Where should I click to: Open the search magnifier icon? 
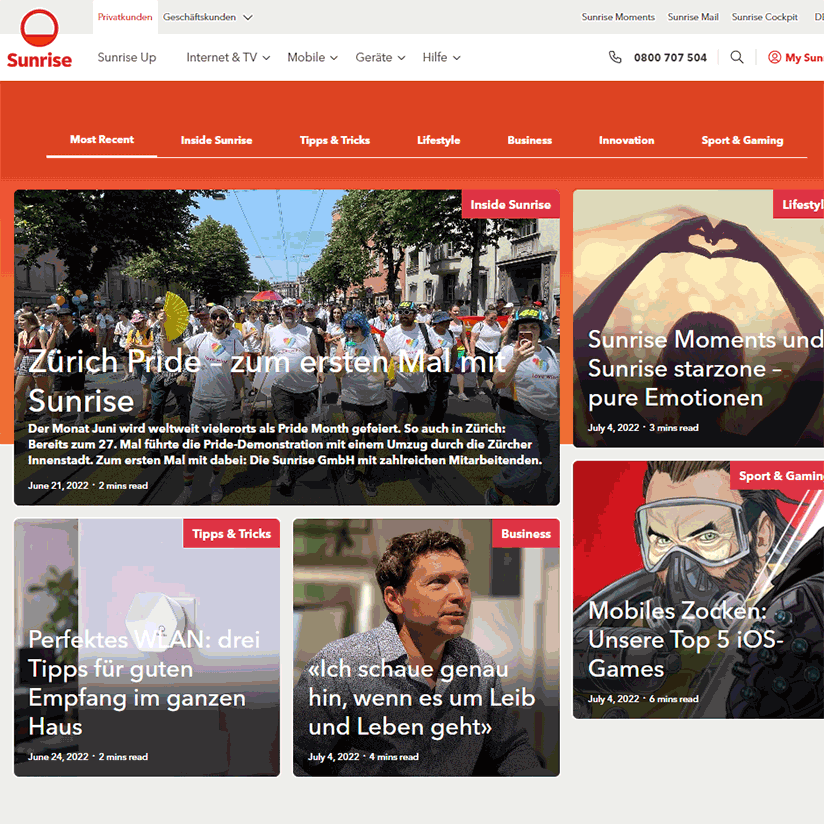(x=737, y=57)
